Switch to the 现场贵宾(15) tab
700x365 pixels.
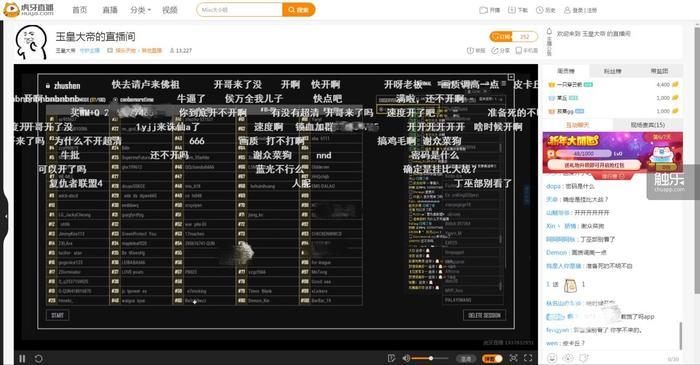point(648,125)
